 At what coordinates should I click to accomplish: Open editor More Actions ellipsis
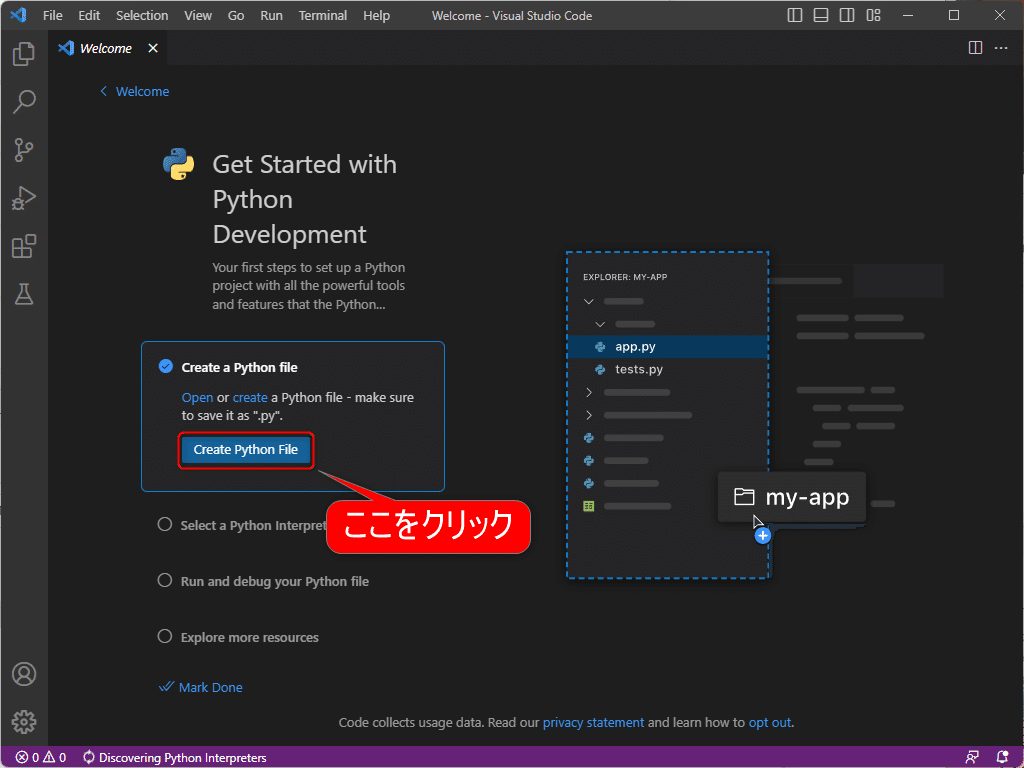pyautogui.click(x=1001, y=48)
